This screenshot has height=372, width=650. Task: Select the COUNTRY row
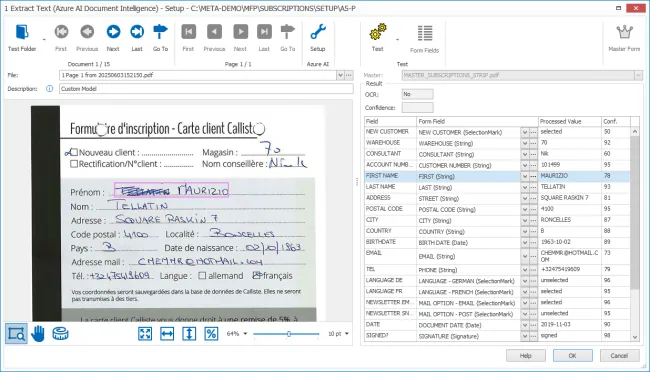click(x=497, y=231)
